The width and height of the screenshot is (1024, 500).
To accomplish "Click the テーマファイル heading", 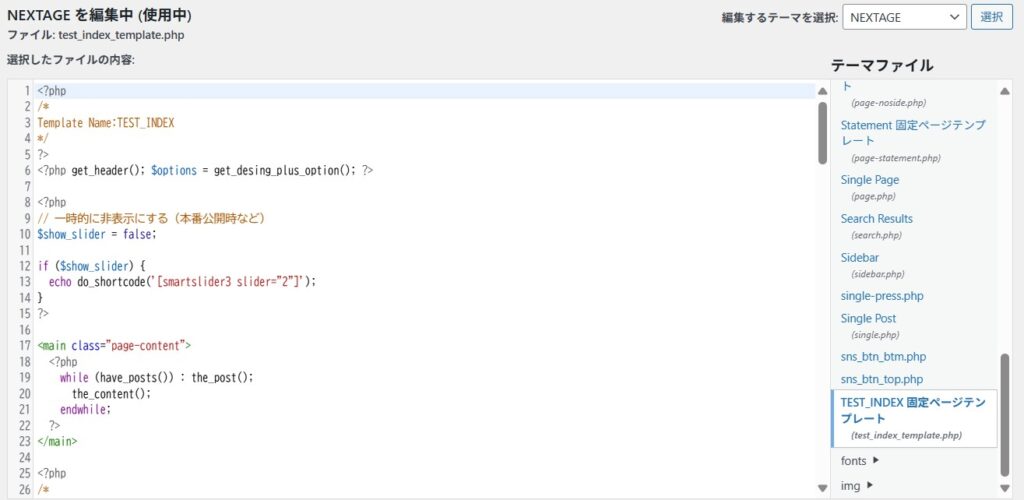I will tap(882, 65).
